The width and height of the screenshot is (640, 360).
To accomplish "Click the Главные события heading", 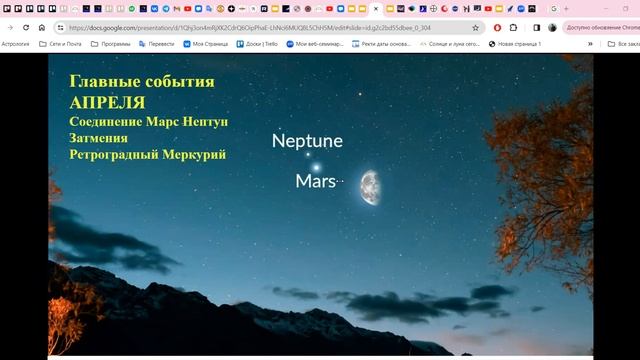I will click(142, 81).
